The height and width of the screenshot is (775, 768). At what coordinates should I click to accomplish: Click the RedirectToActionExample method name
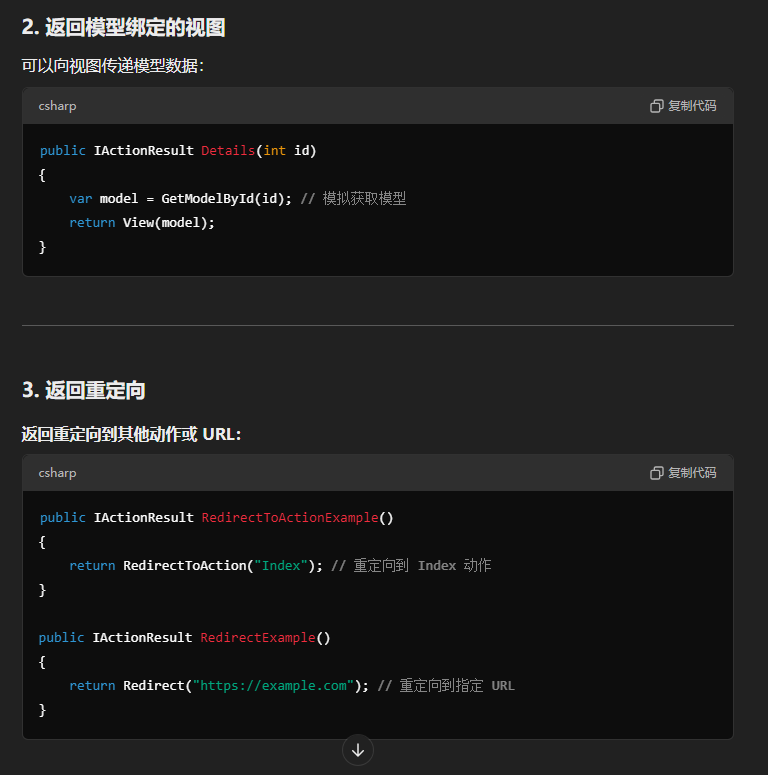pos(290,518)
